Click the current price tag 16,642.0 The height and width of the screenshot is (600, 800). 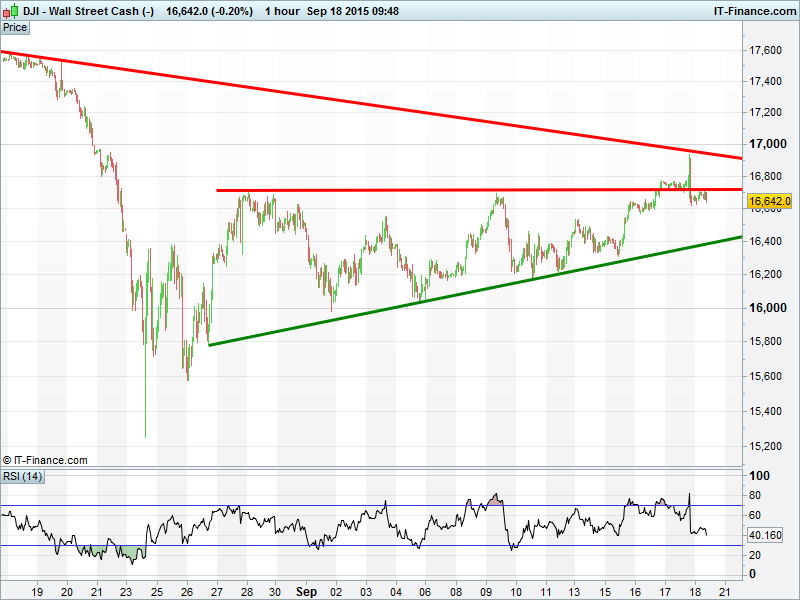coord(770,201)
